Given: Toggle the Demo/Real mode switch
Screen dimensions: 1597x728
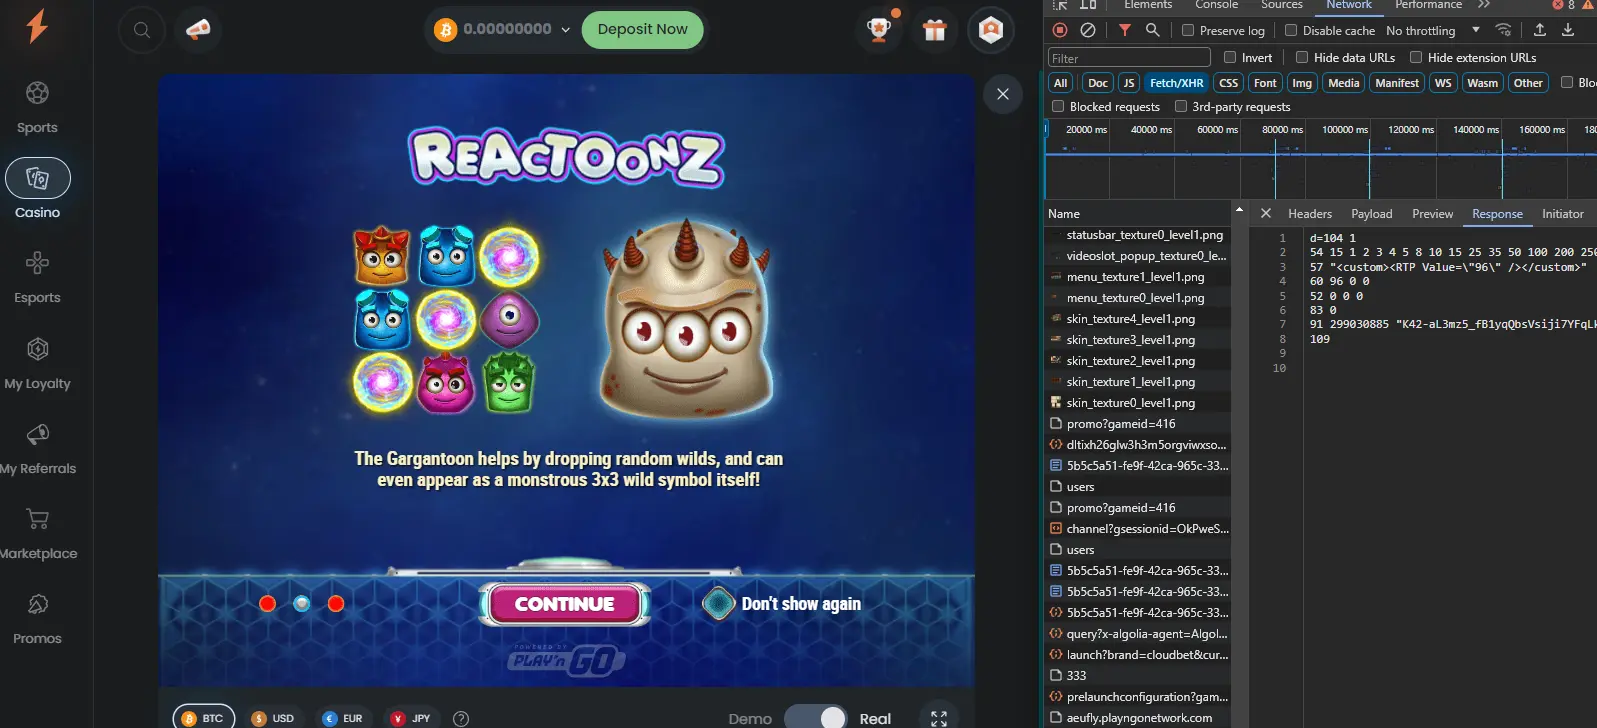Looking at the screenshot, I should 816,717.
